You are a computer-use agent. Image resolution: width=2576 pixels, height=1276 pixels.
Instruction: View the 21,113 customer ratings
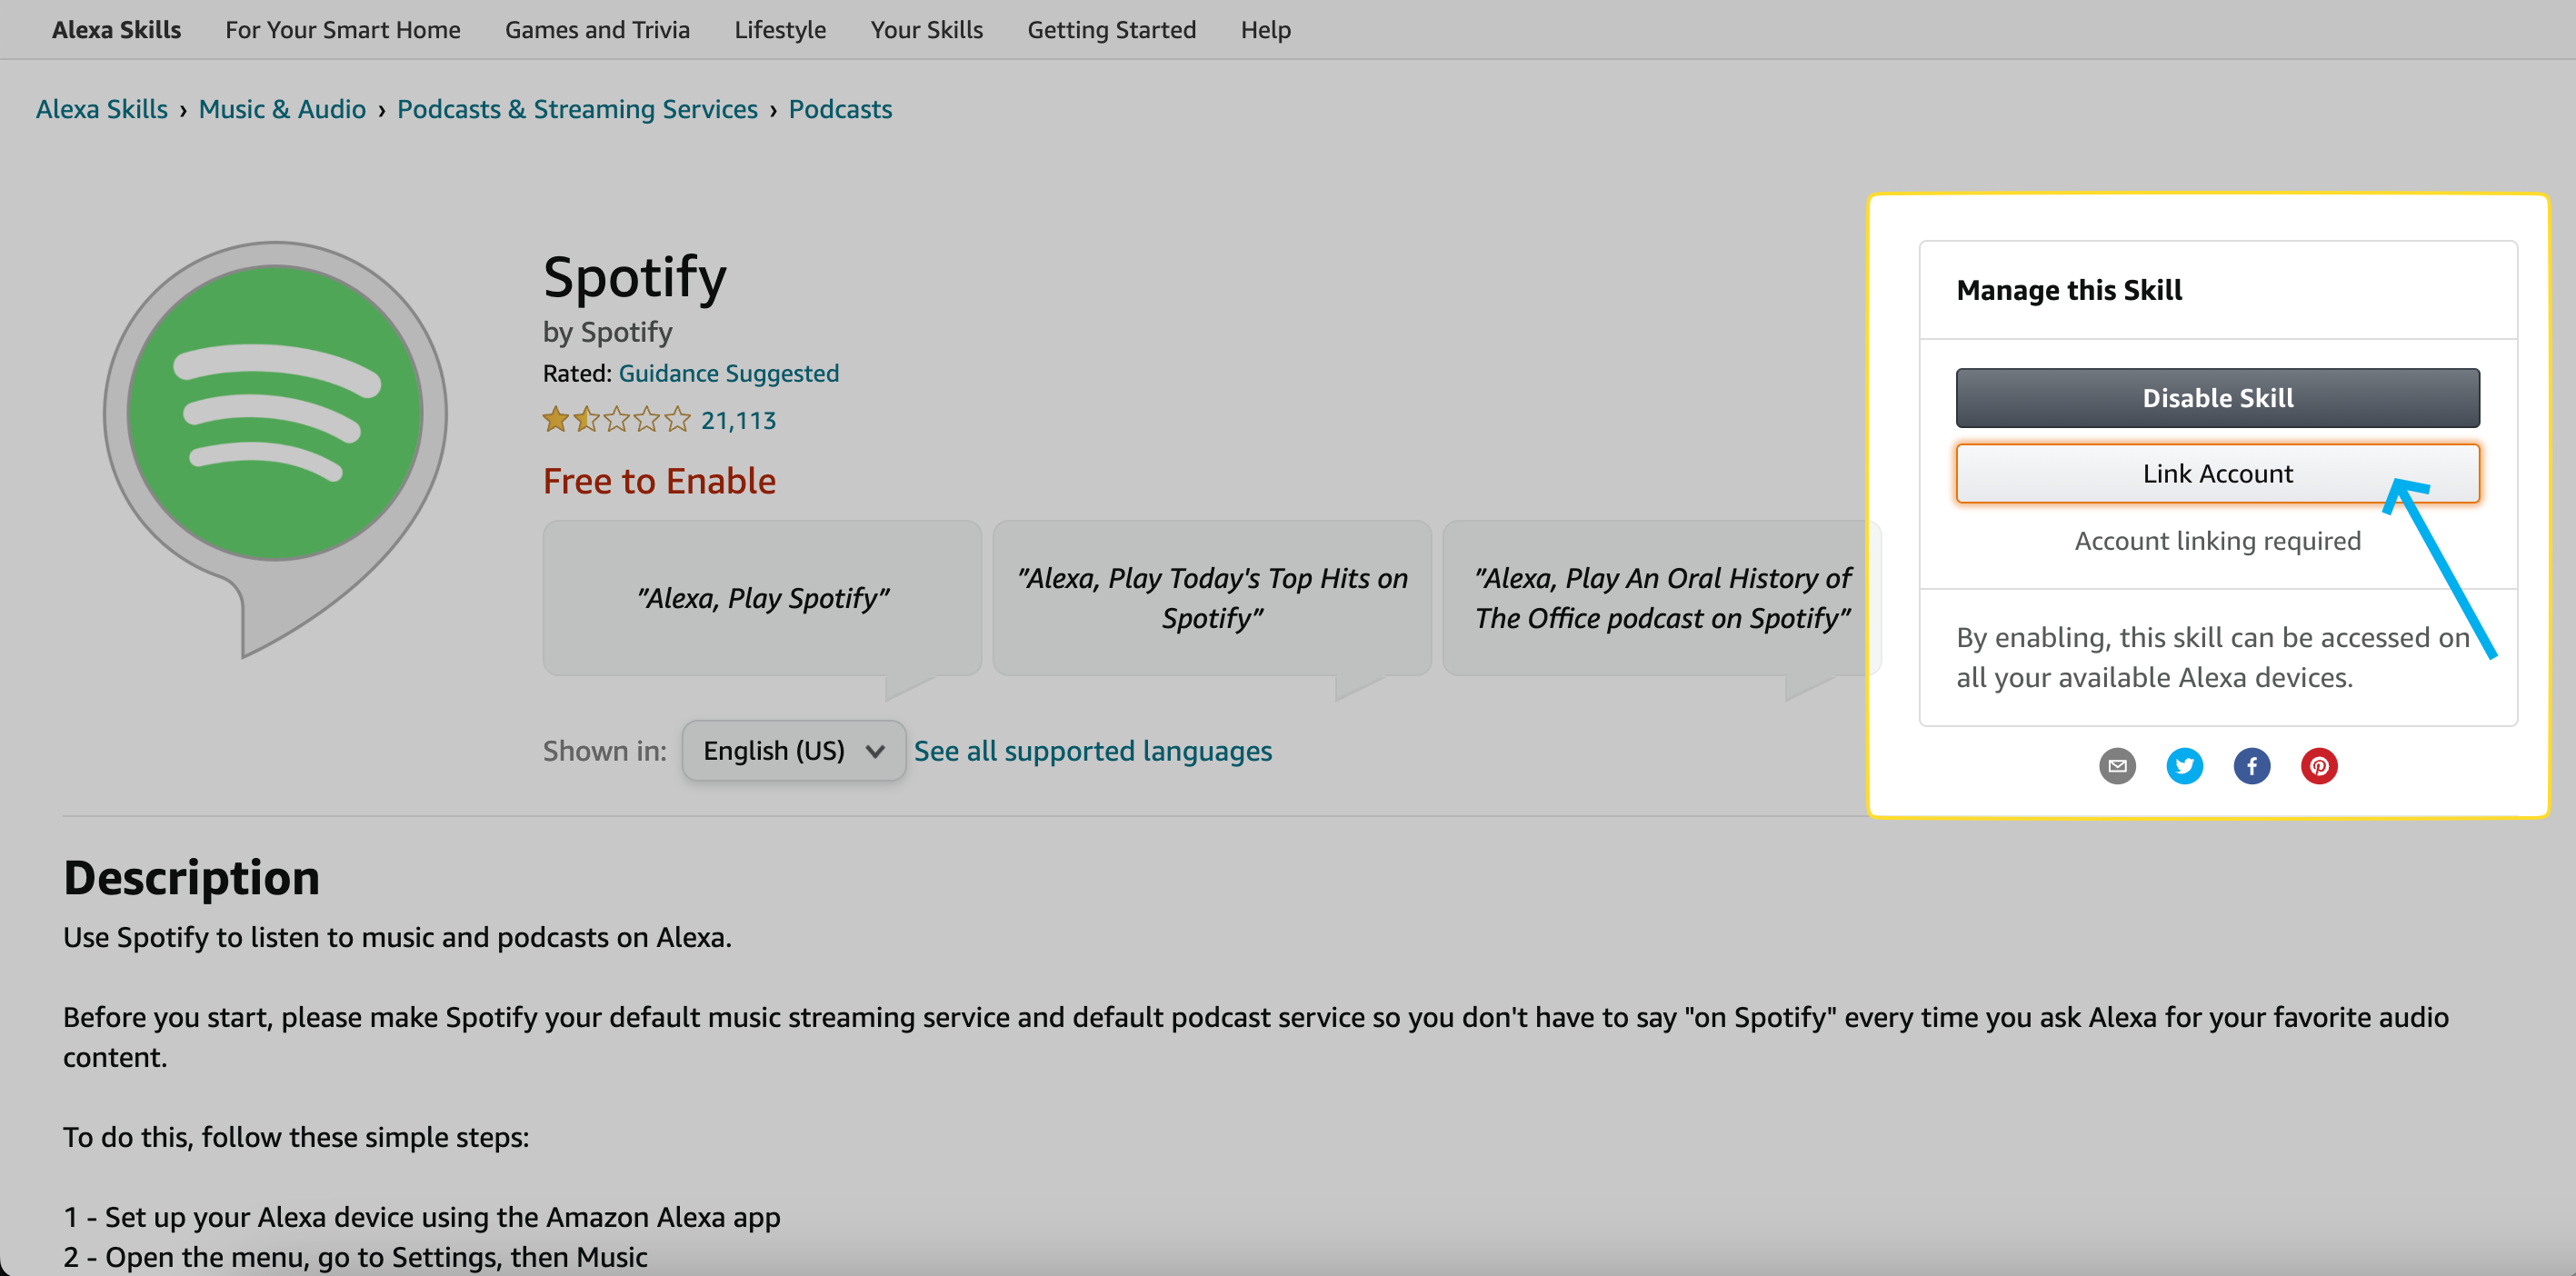coord(738,420)
